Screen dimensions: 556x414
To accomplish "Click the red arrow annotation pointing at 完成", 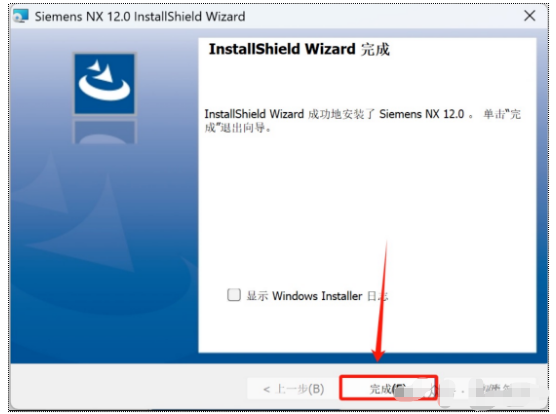I will pos(382,301).
